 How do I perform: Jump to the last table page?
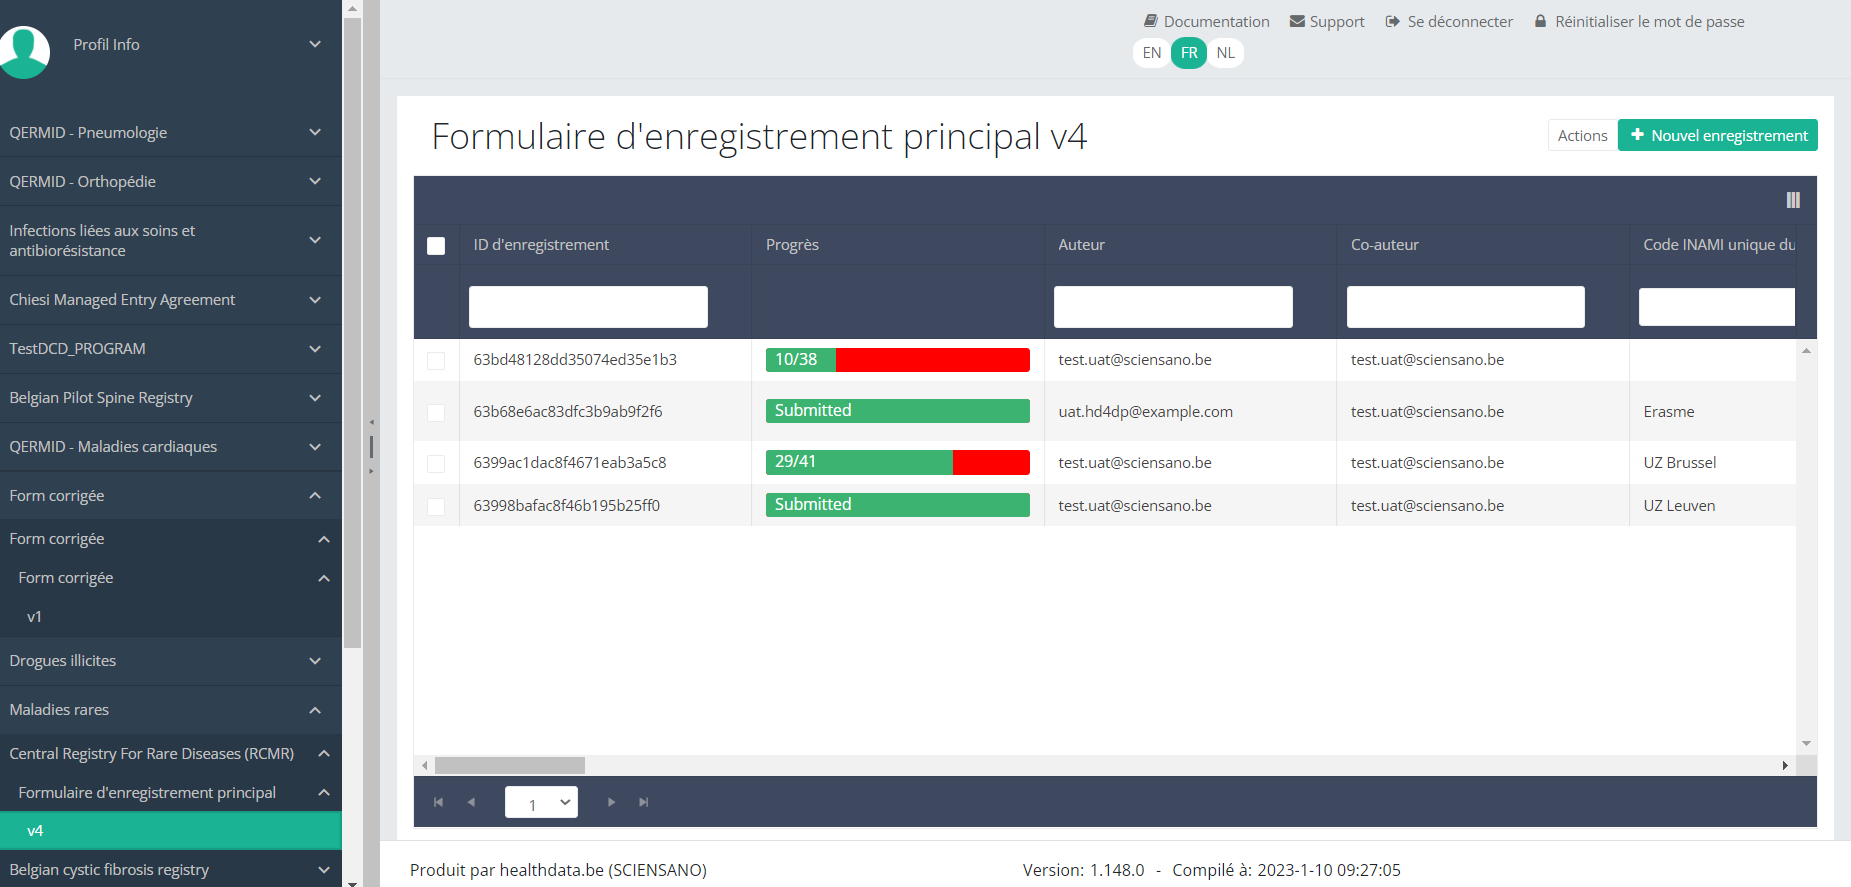[644, 802]
